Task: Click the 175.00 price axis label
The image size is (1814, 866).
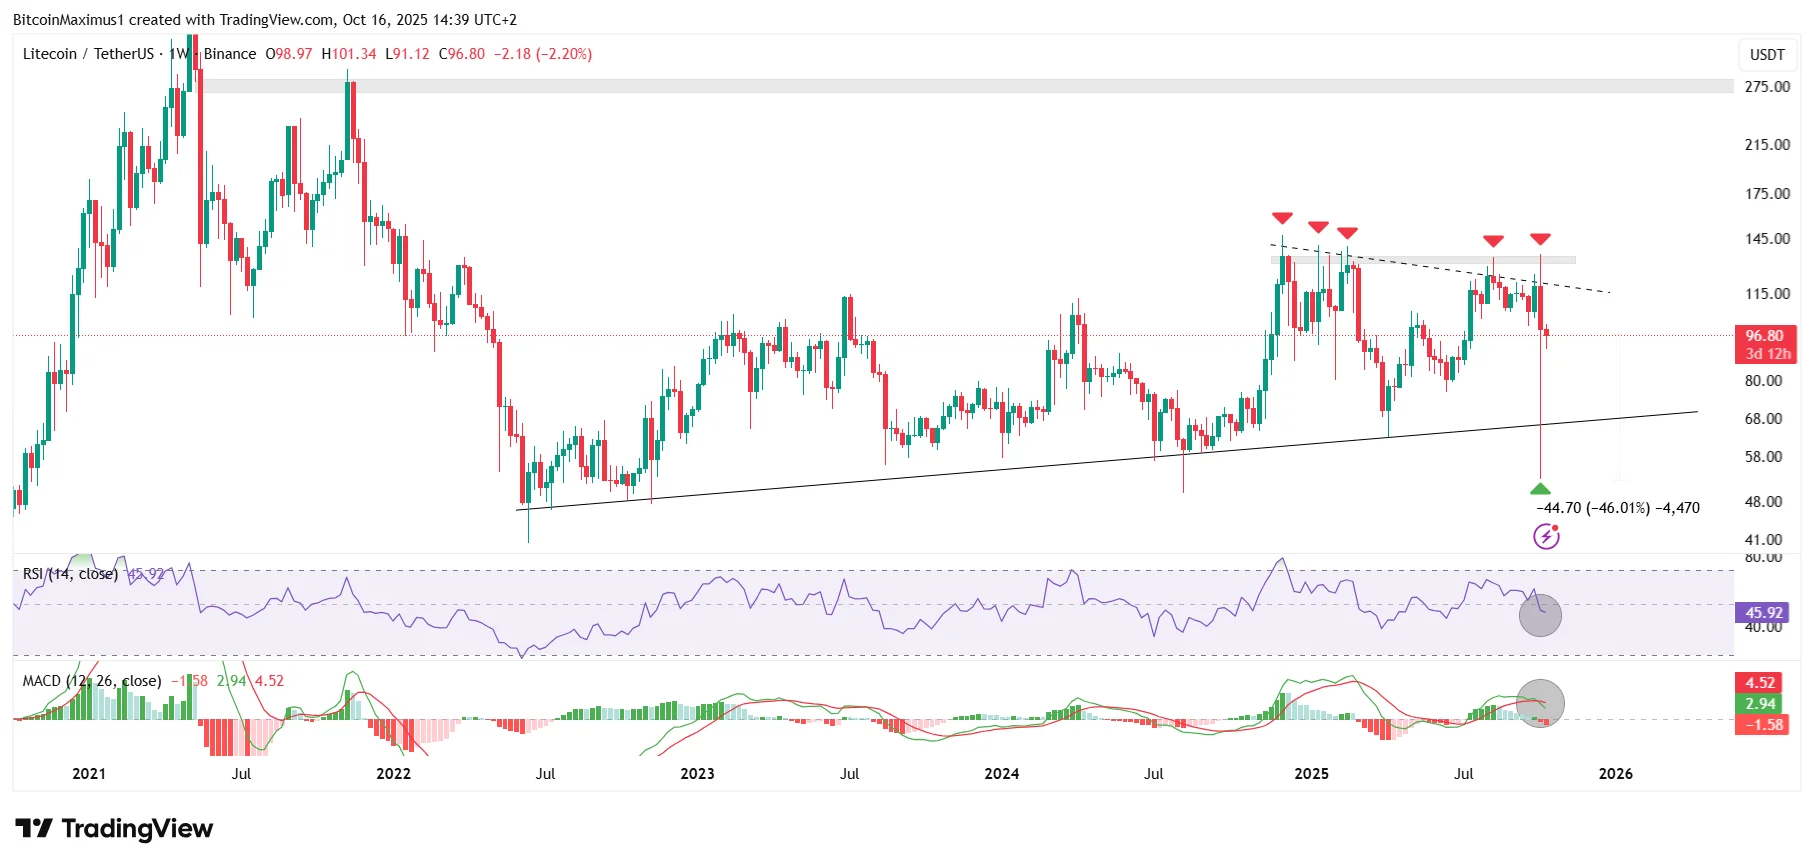Action: tap(1767, 194)
